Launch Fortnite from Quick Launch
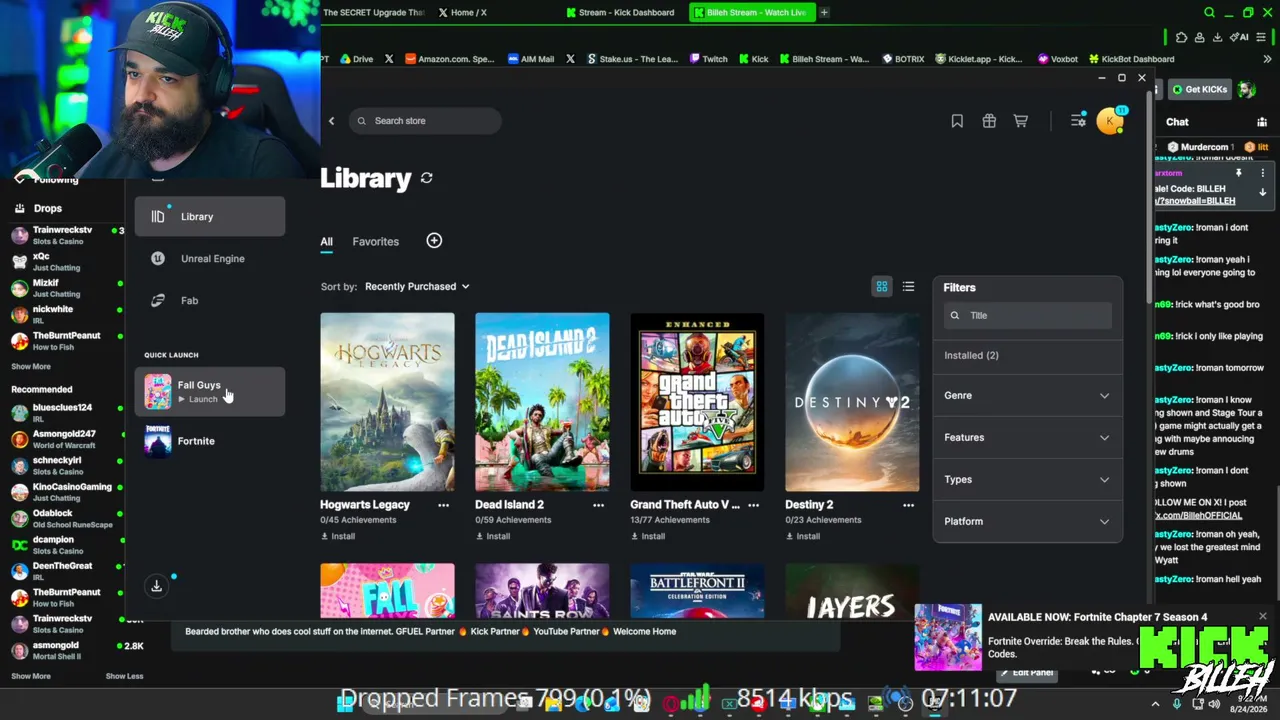Viewport: 1280px width, 720px height. pyautogui.click(x=210, y=441)
